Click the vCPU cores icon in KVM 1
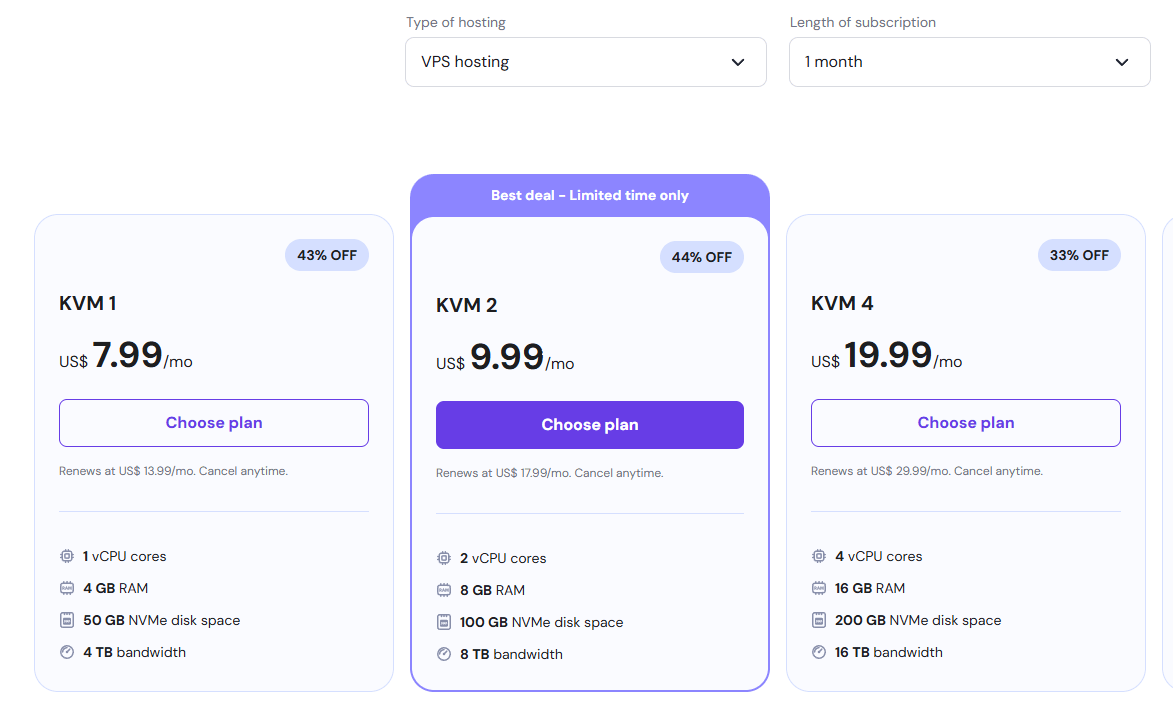Screen dimensions: 1173x711 click(67, 556)
